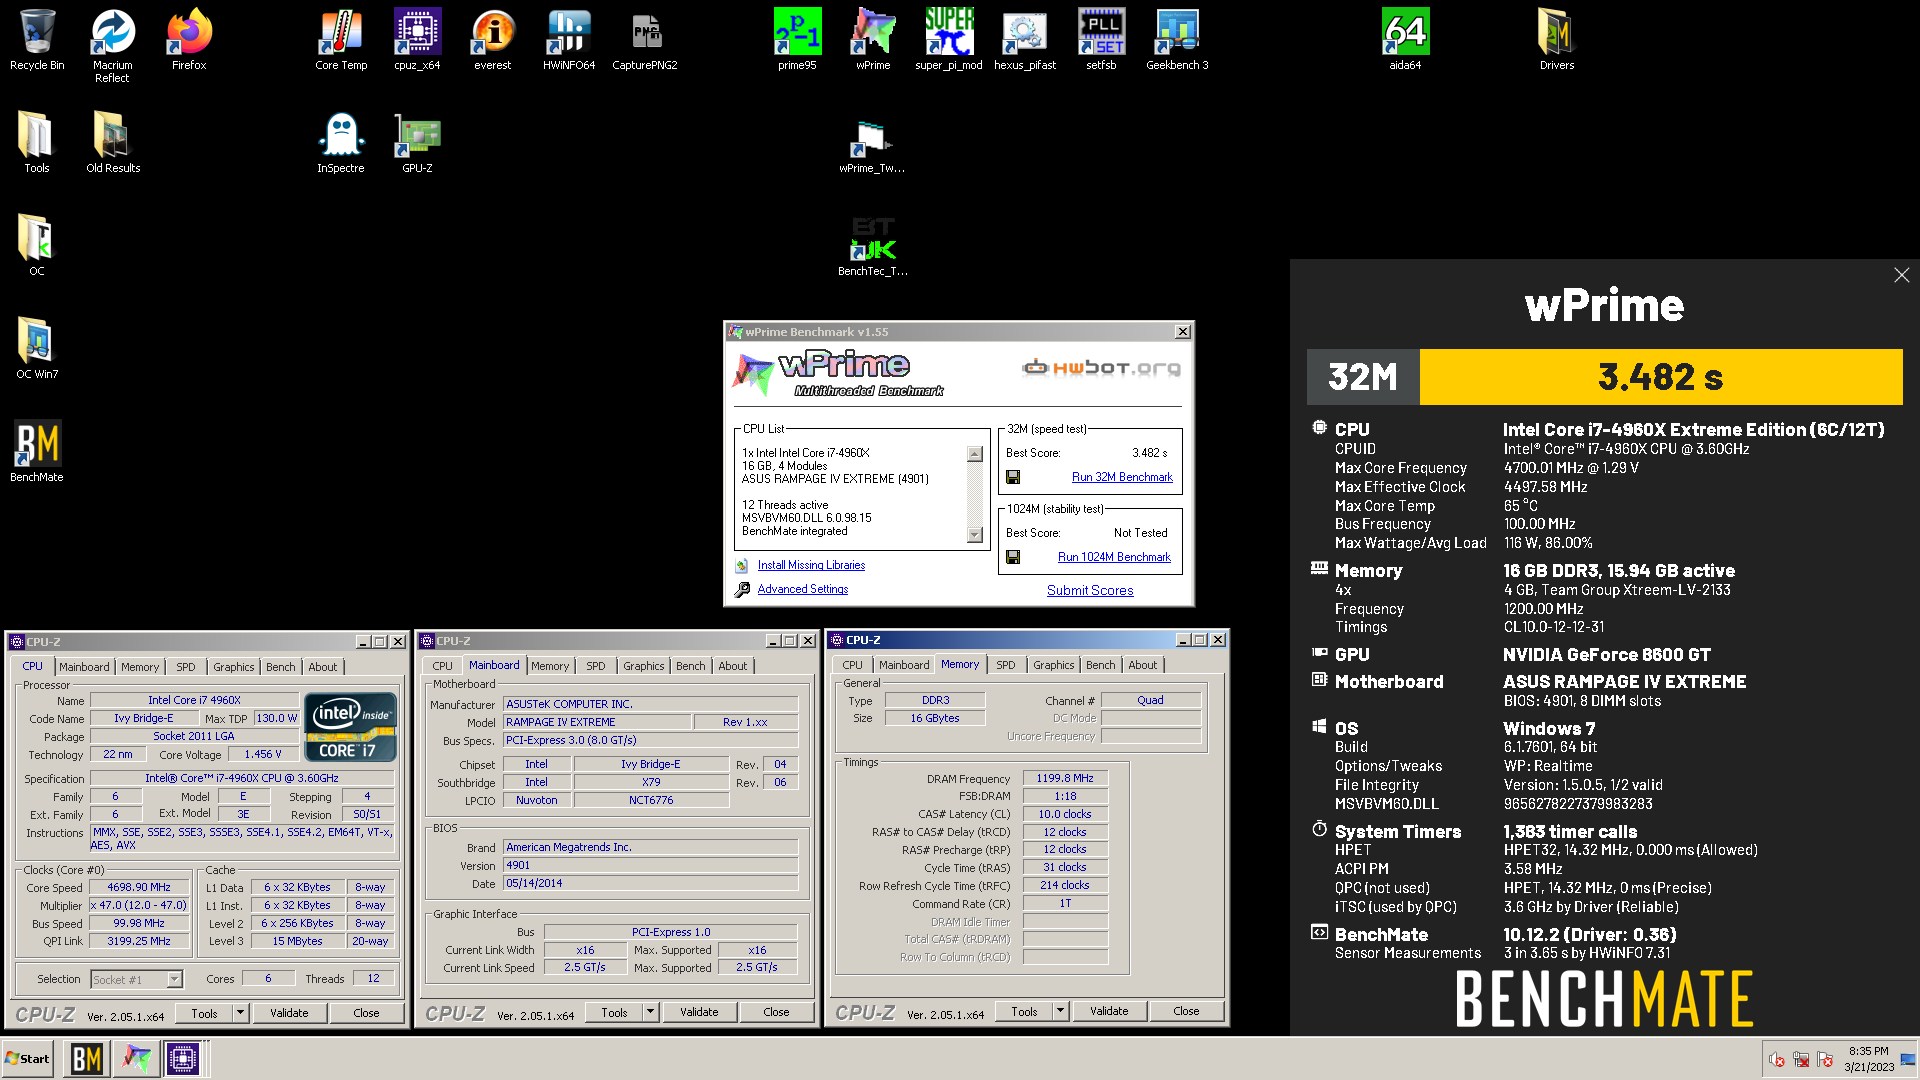Viewport: 1920px width, 1080px height.
Task: Expand Tools dropdown arrow in CPU window
Action: [240, 1013]
